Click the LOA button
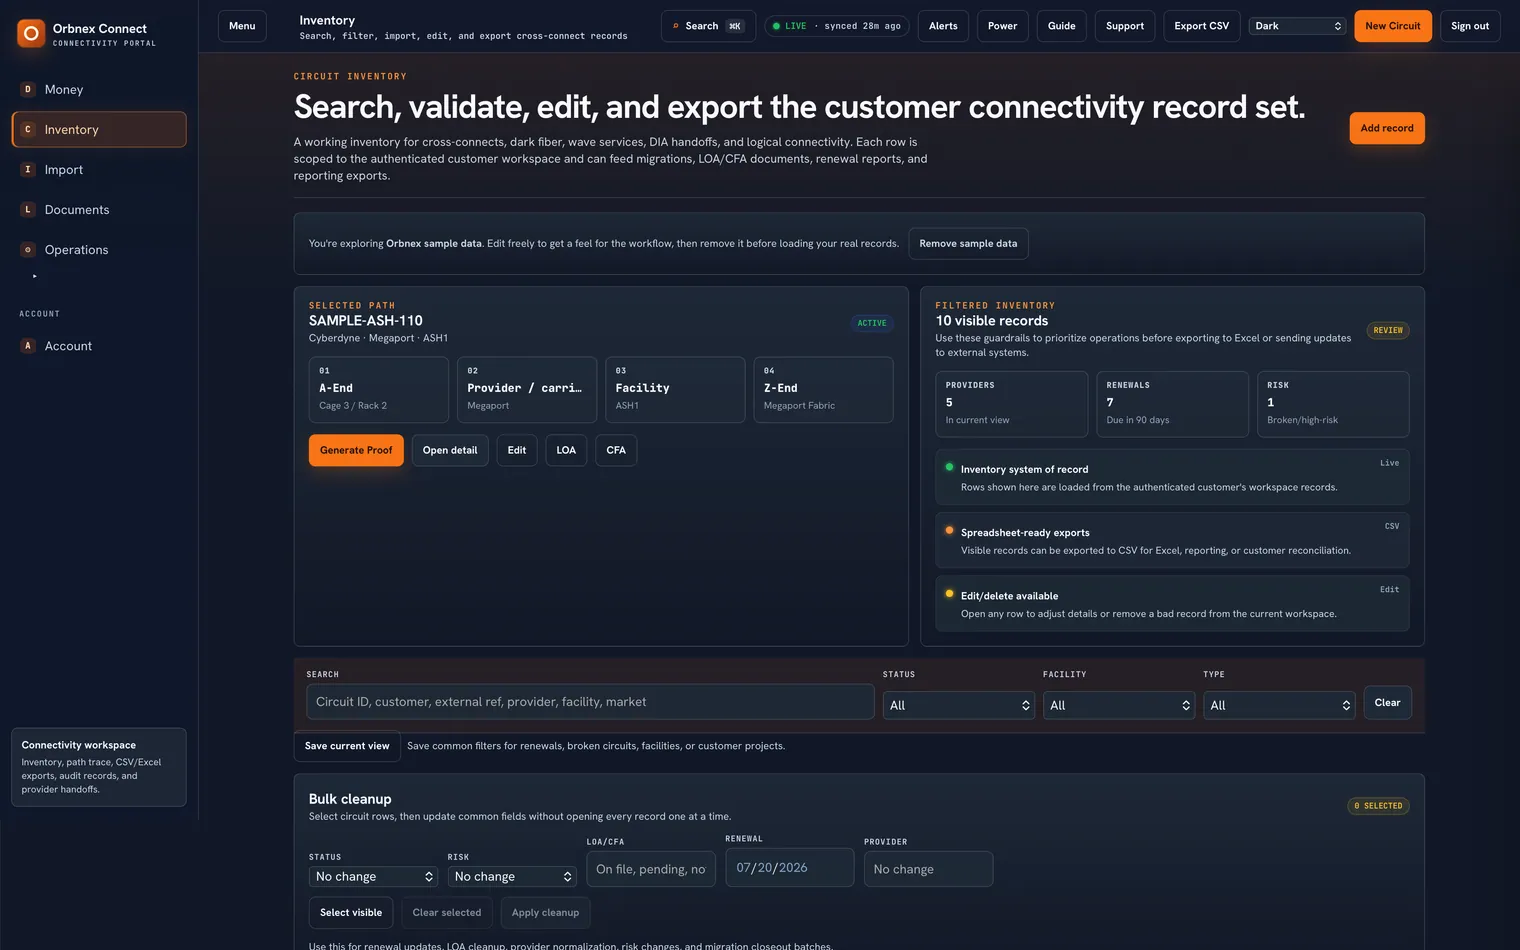The width and height of the screenshot is (1520, 950). pos(566,450)
